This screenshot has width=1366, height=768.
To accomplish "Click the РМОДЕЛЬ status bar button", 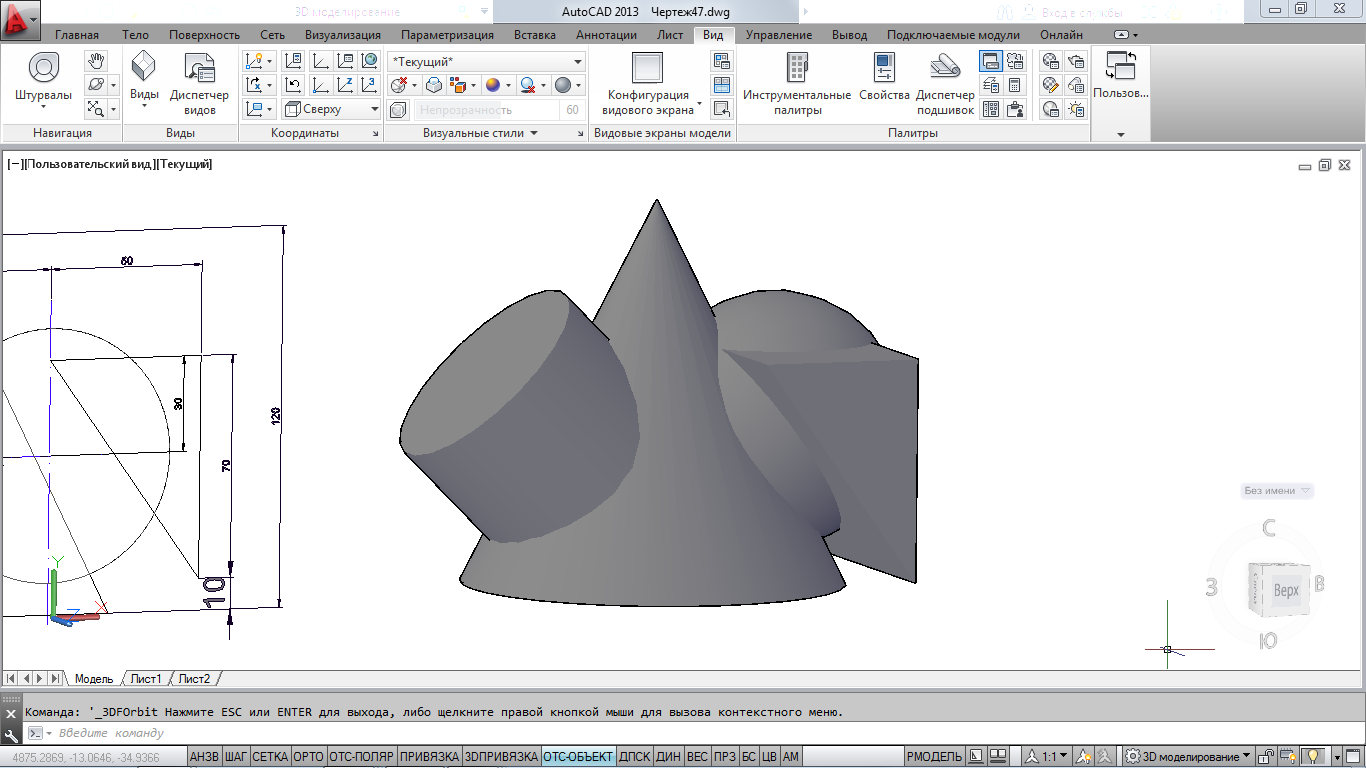I will [934, 757].
